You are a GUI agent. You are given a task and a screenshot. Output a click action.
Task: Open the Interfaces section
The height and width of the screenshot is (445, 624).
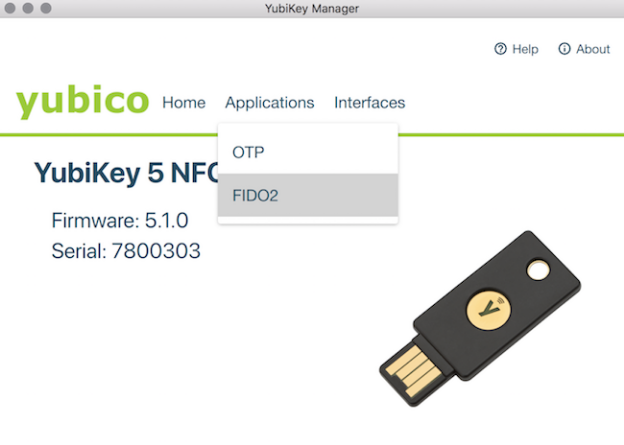(x=369, y=102)
